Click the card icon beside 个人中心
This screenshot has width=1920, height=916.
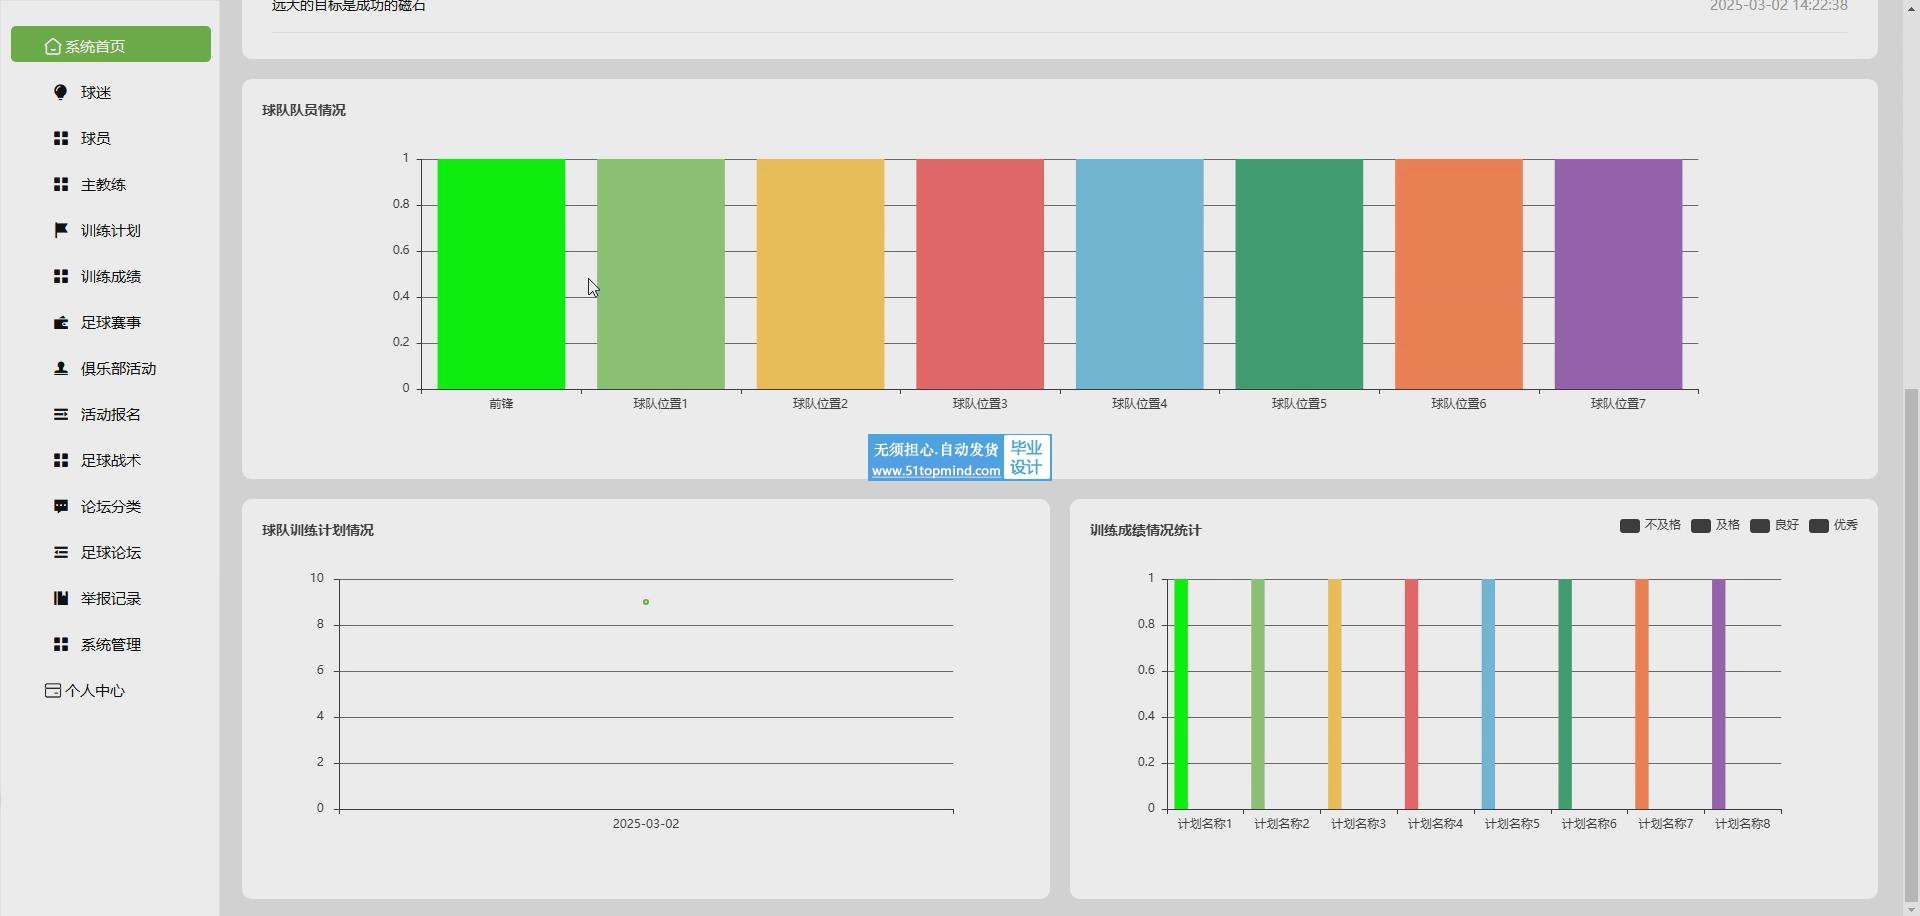[x=53, y=690]
